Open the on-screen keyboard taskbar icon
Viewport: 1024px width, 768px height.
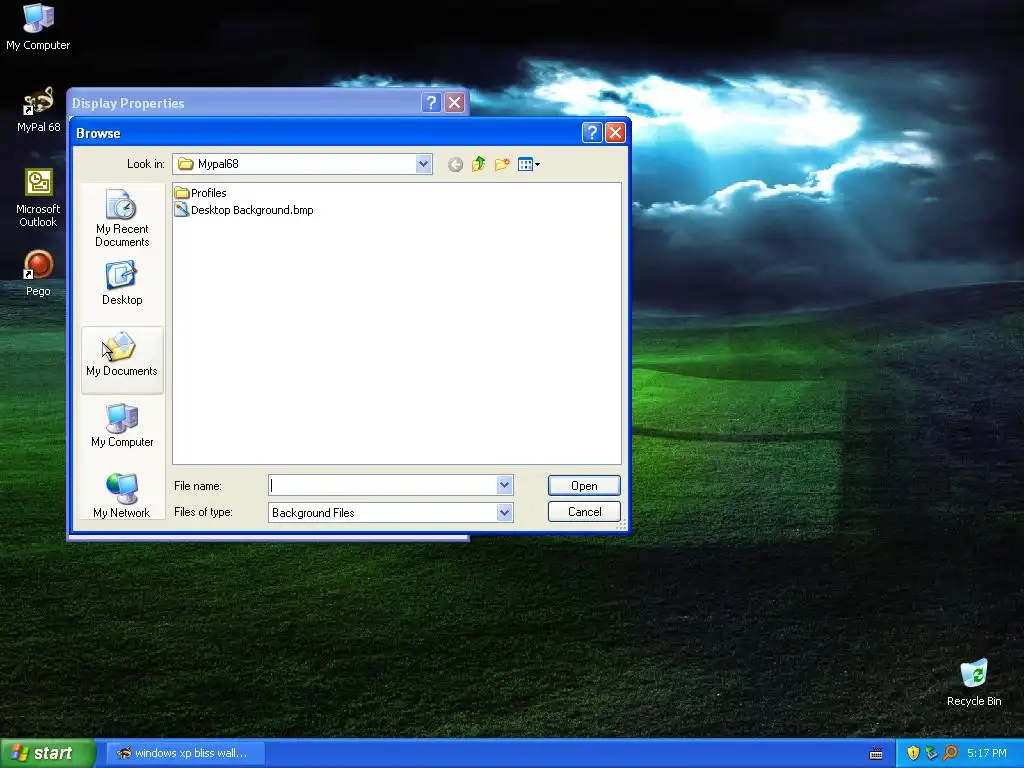click(876, 754)
